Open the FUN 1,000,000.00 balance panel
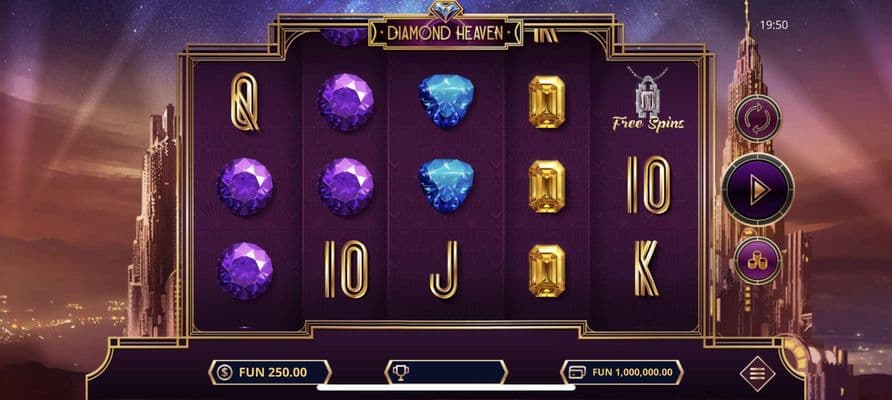The height and width of the screenshot is (400, 892). coord(622,373)
